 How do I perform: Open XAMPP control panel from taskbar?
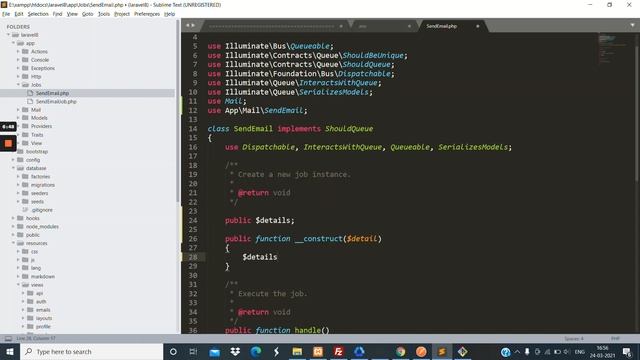pyautogui.click(x=318, y=351)
